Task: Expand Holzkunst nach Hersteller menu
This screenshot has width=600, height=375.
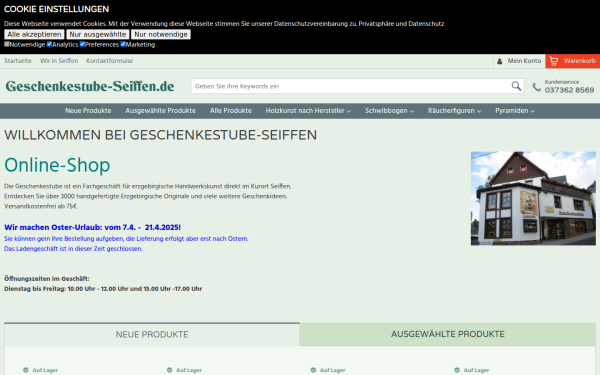Action: tap(308, 111)
